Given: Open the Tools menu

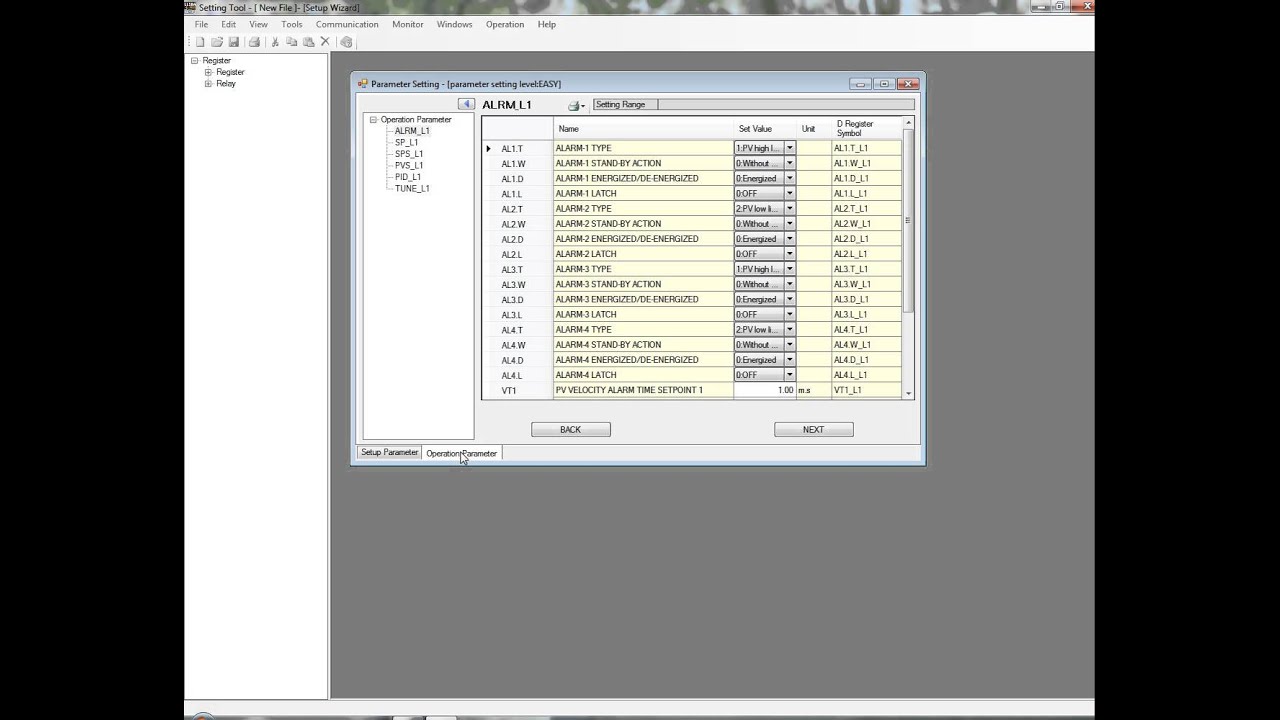Looking at the screenshot, I should coord(292,24).
